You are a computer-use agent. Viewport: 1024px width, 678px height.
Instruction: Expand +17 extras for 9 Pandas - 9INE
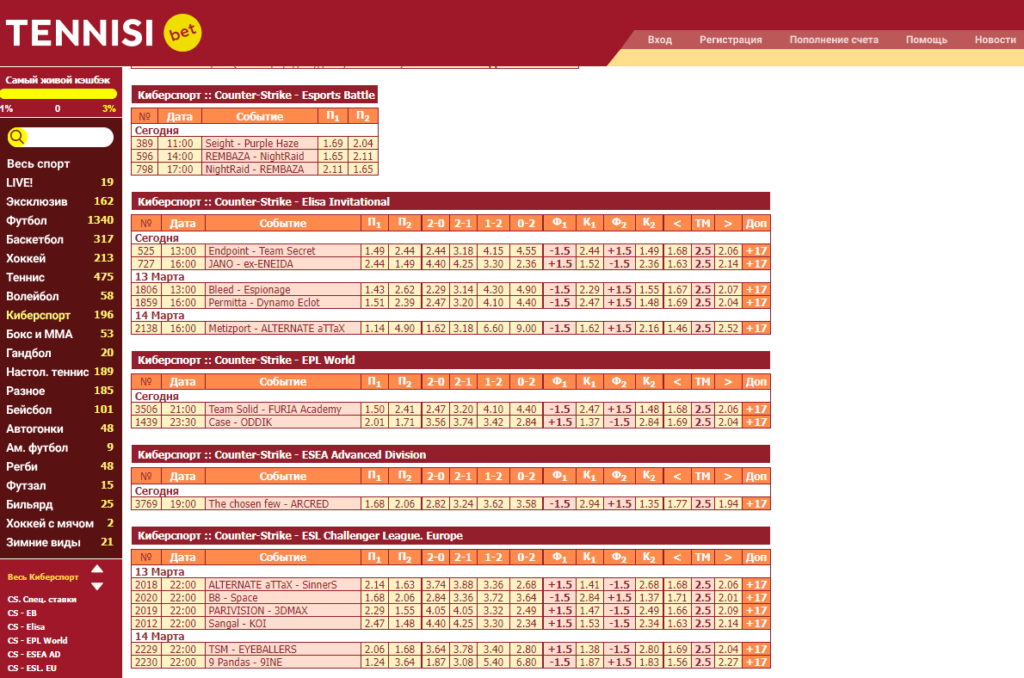pos(756,662)
